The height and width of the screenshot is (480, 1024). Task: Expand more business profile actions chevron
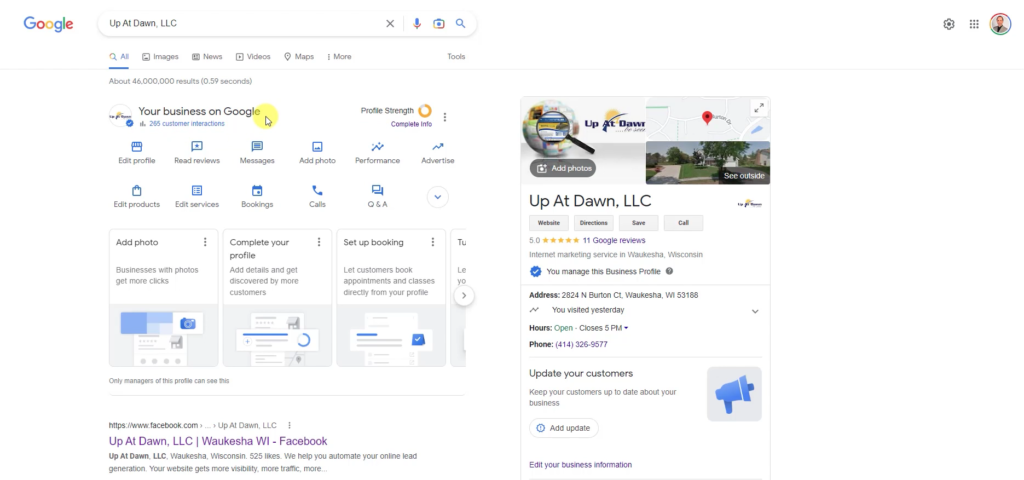438,197
